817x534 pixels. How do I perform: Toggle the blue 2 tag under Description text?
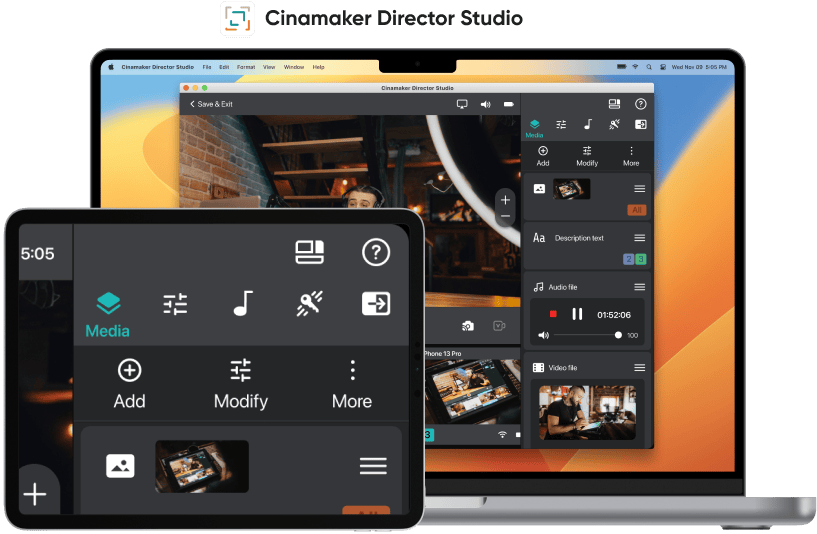(x=629, y=259)
